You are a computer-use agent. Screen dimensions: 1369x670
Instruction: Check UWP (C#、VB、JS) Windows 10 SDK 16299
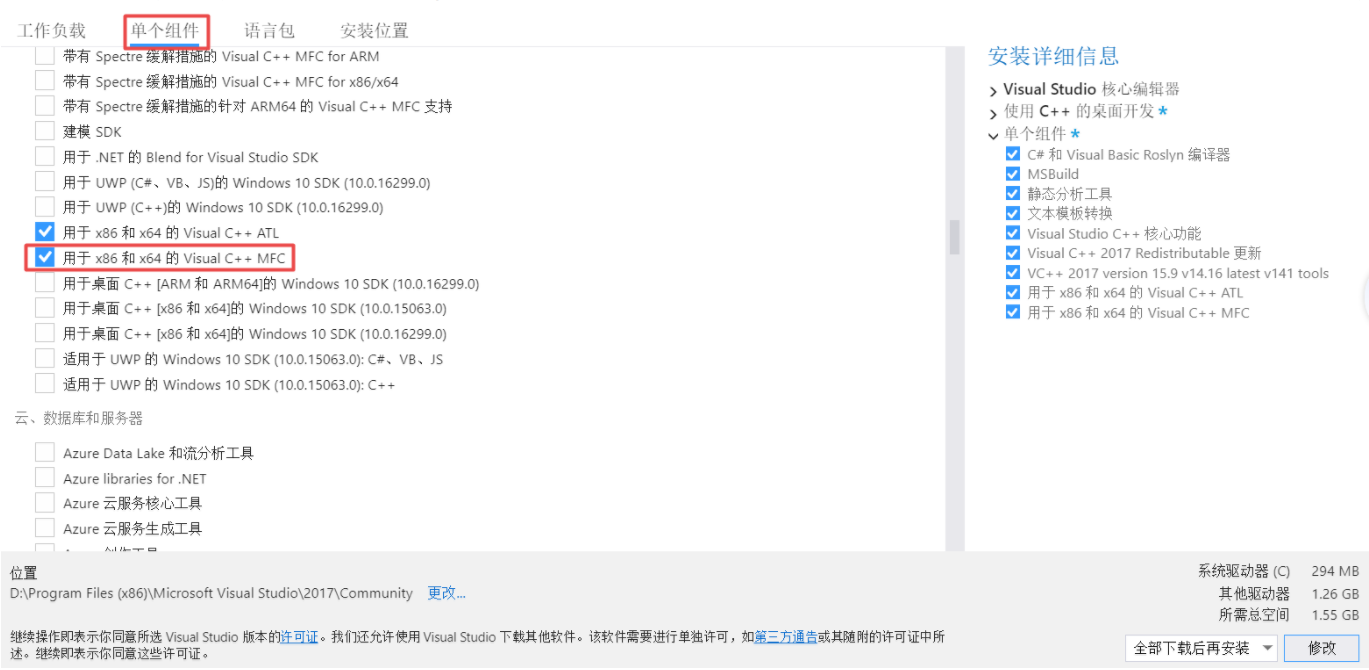click(45, 182)
